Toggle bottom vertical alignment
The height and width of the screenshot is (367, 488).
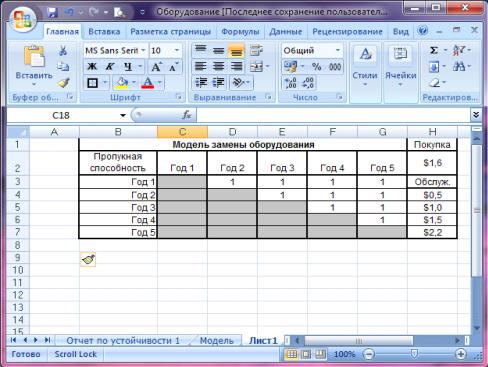[236, 51]
